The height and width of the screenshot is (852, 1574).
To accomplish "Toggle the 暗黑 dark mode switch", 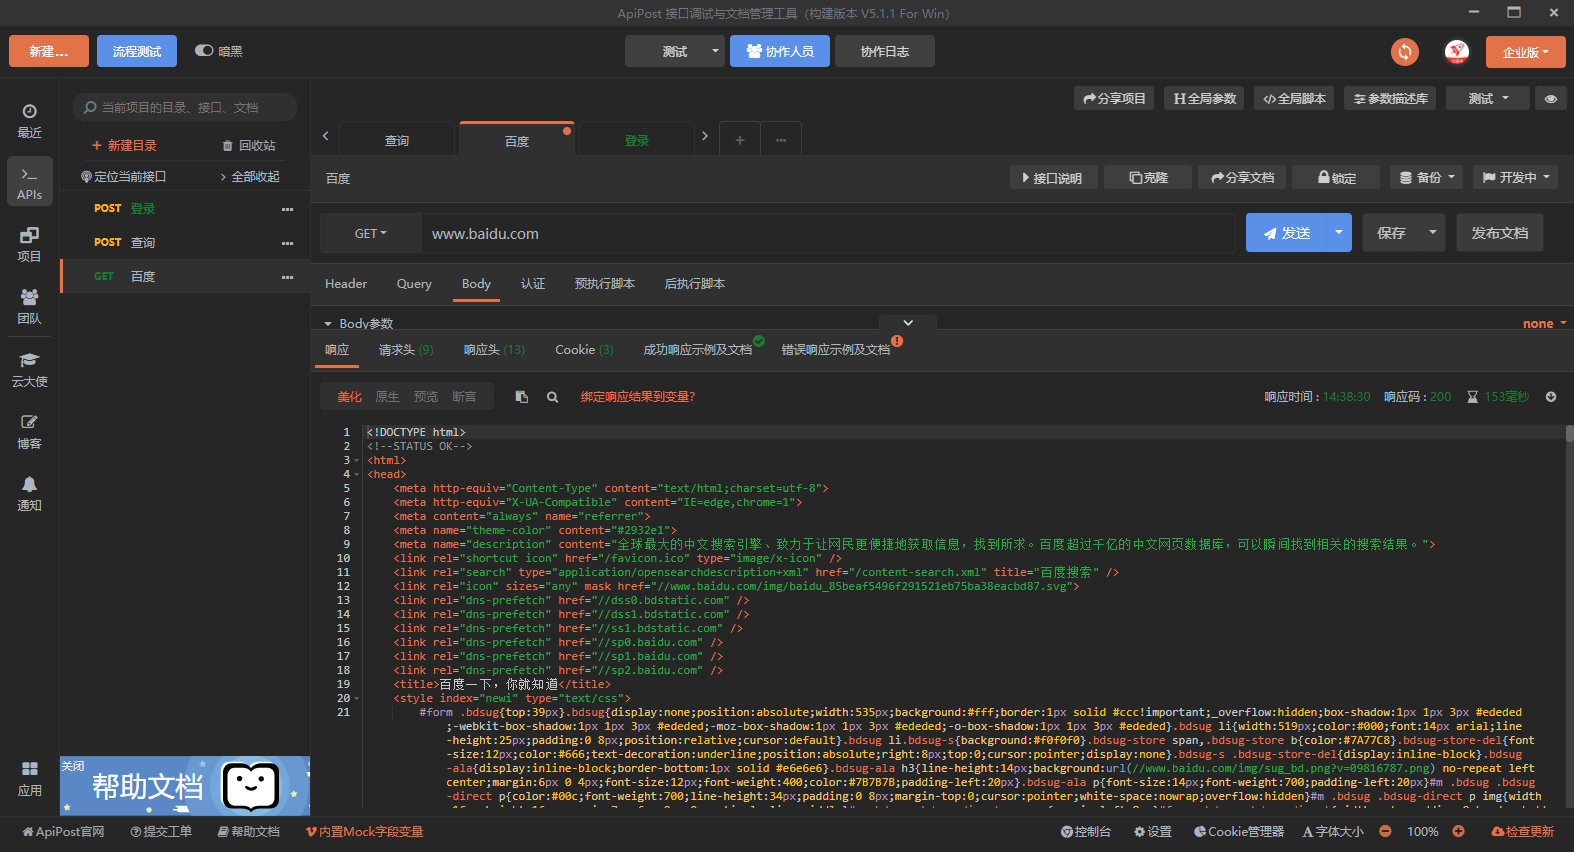I will 205,51.
